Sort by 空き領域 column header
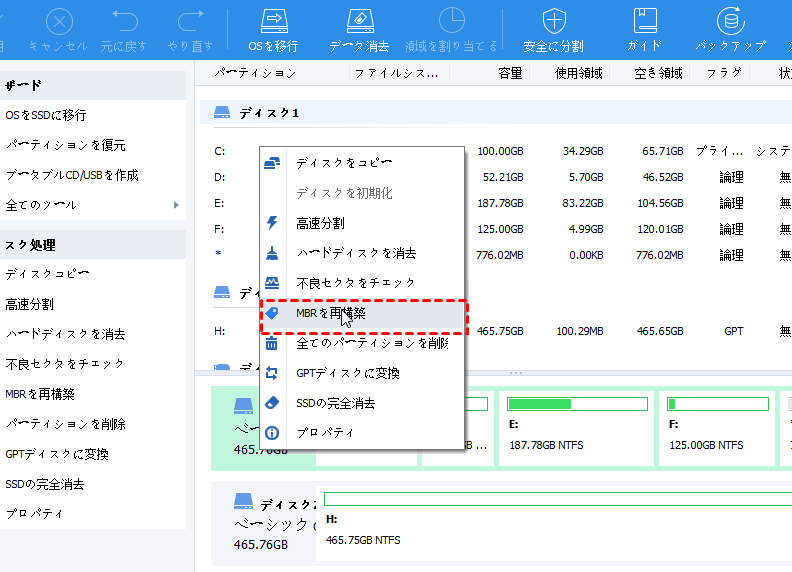The image size is (792, 572). 658,73
